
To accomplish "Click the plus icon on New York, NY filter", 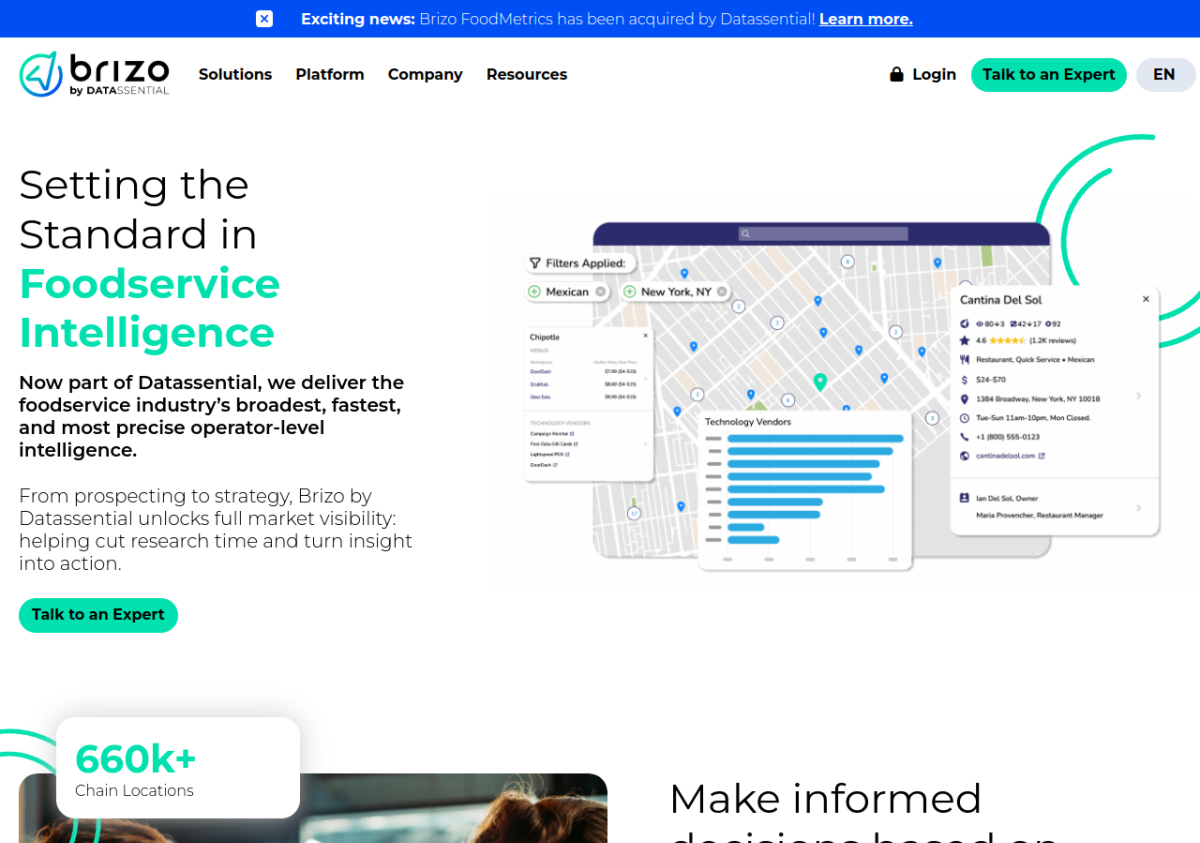I will pyautogui.click(x=630, y=292).
